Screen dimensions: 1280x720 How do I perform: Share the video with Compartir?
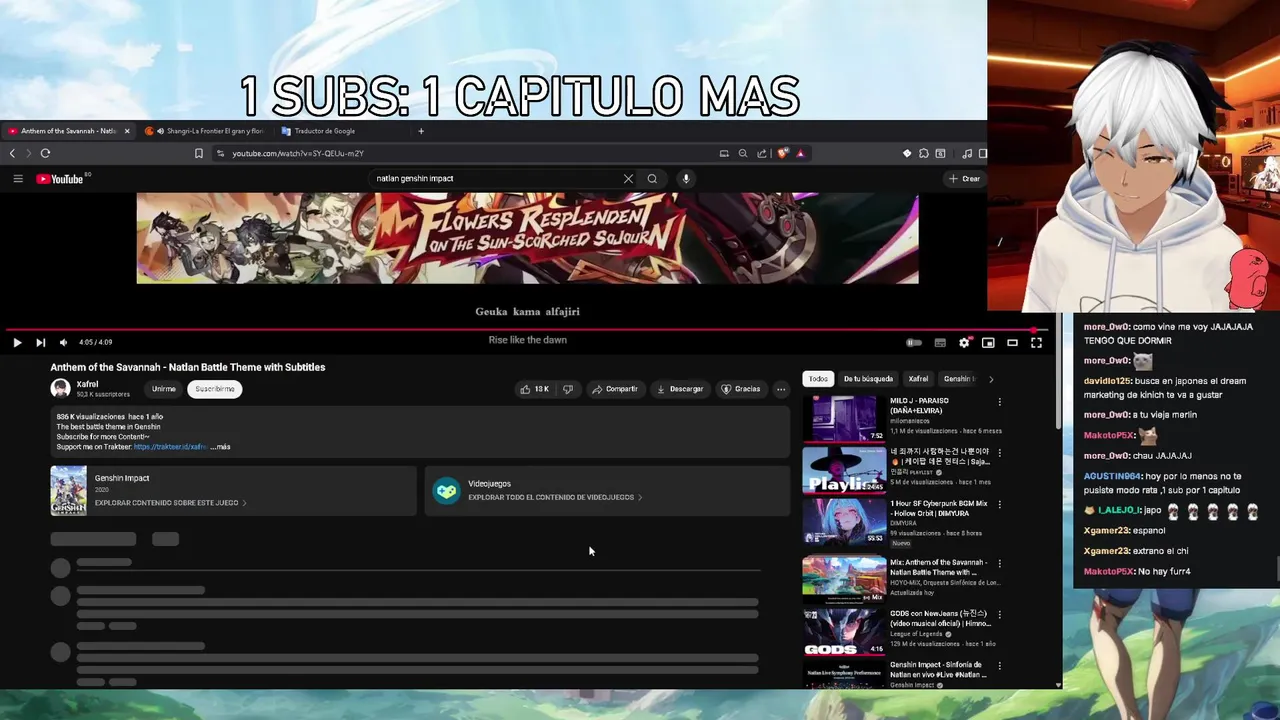[x=614, y=389]
